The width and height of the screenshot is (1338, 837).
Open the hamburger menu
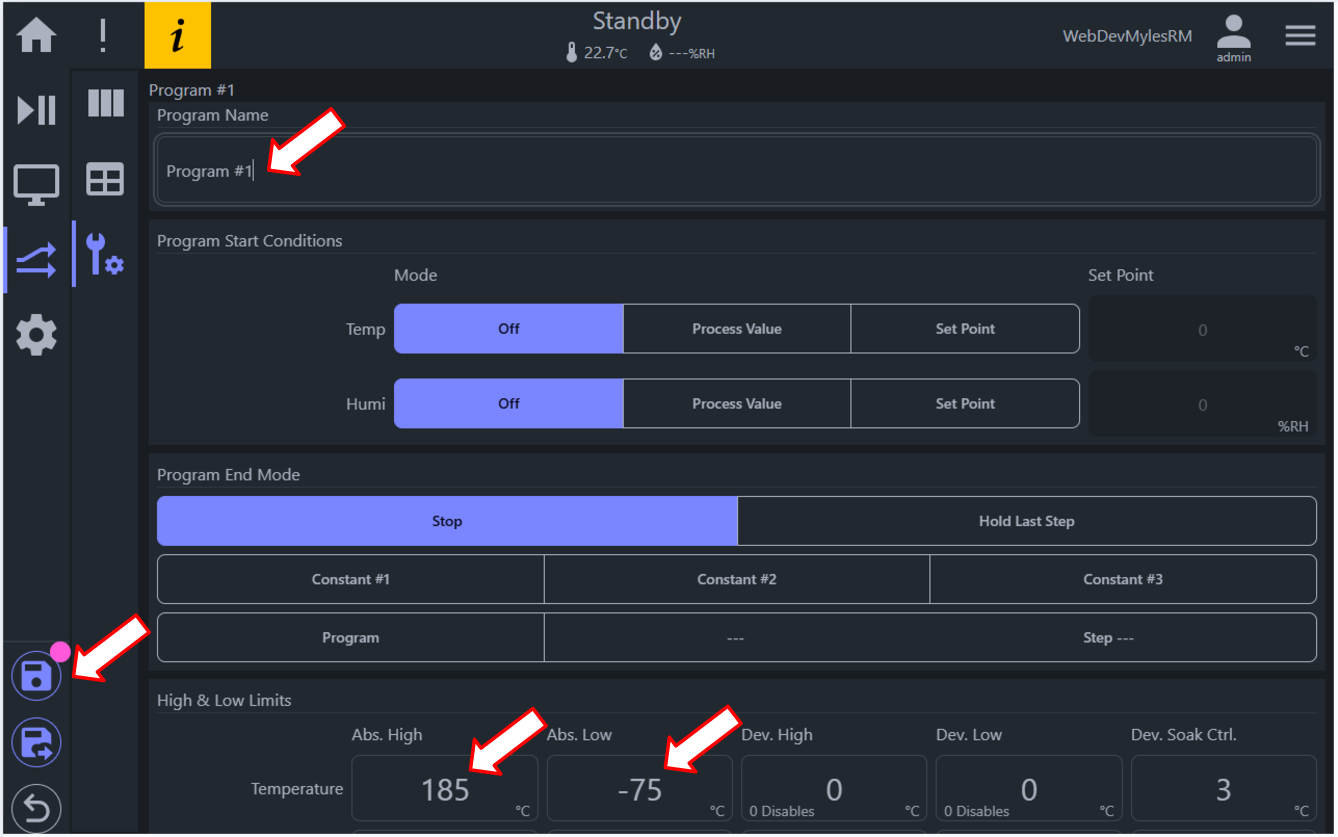1300,35
